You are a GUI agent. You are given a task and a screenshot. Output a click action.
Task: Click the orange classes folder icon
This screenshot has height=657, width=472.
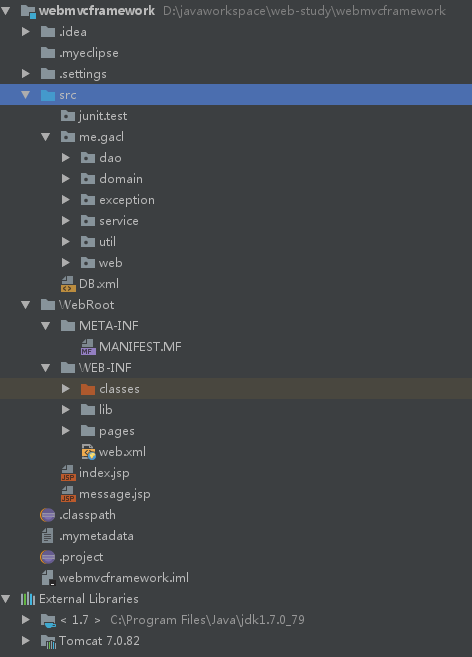88,389
